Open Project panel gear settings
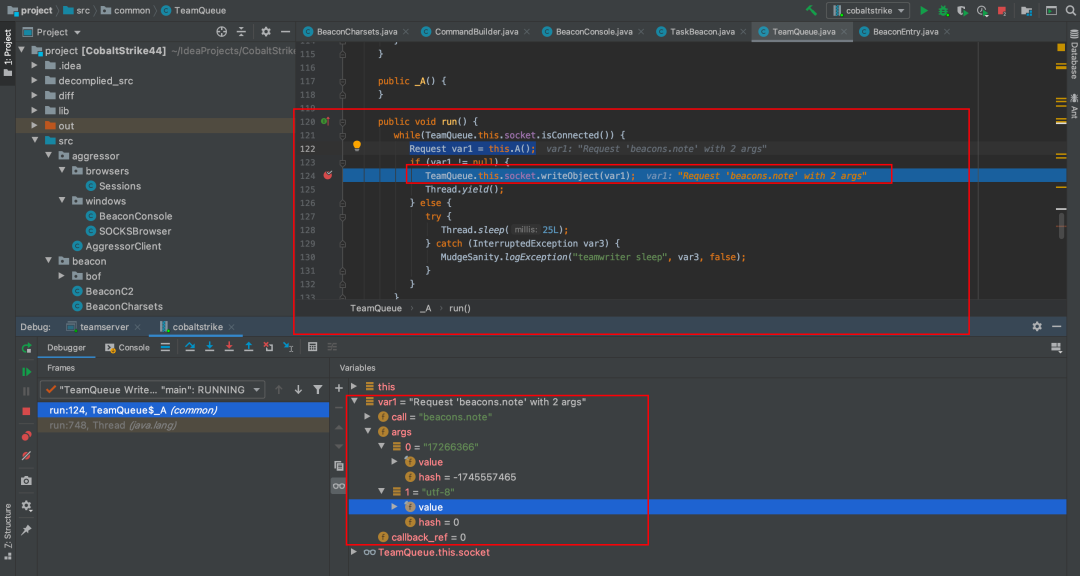1080x576 pixels. [x=266, y=32]
